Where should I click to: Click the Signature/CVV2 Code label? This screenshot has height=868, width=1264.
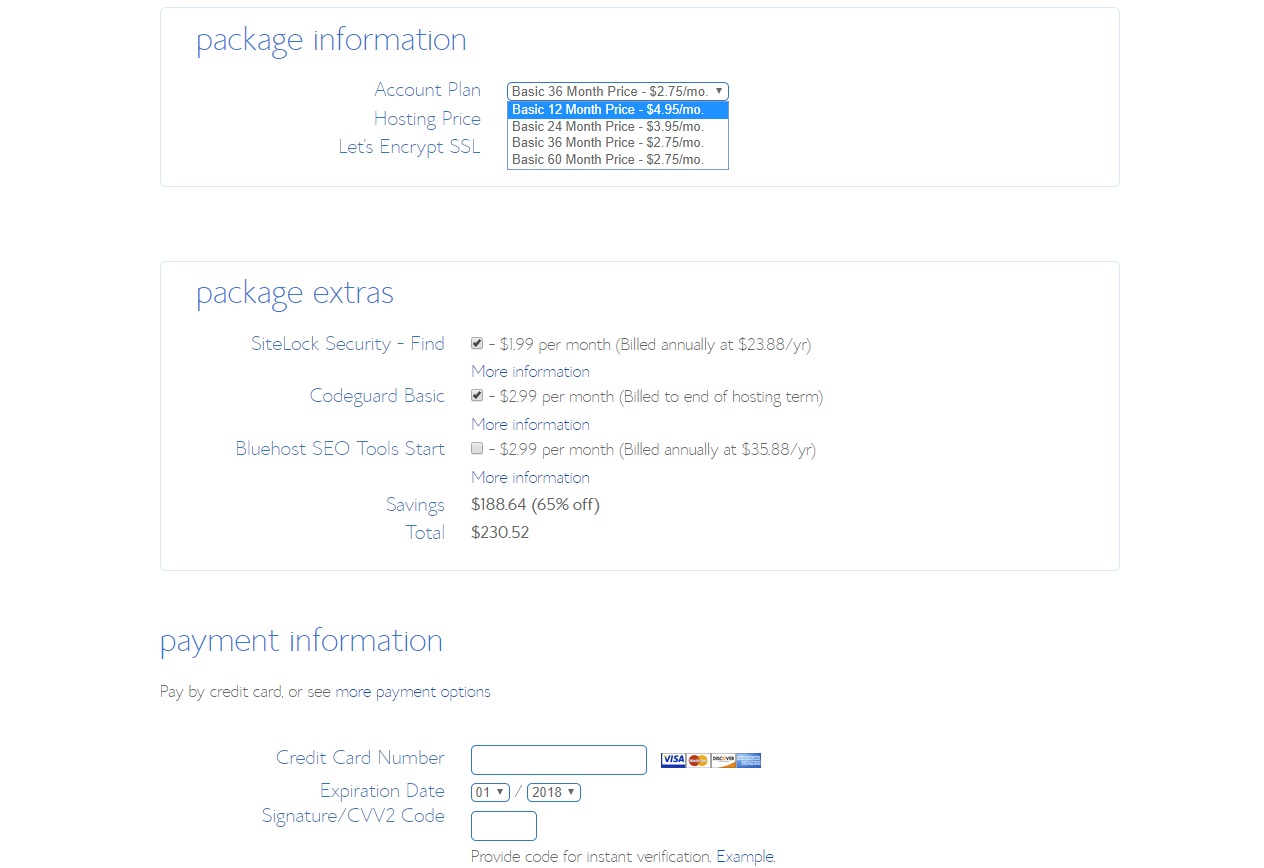[x=353, y=815]
